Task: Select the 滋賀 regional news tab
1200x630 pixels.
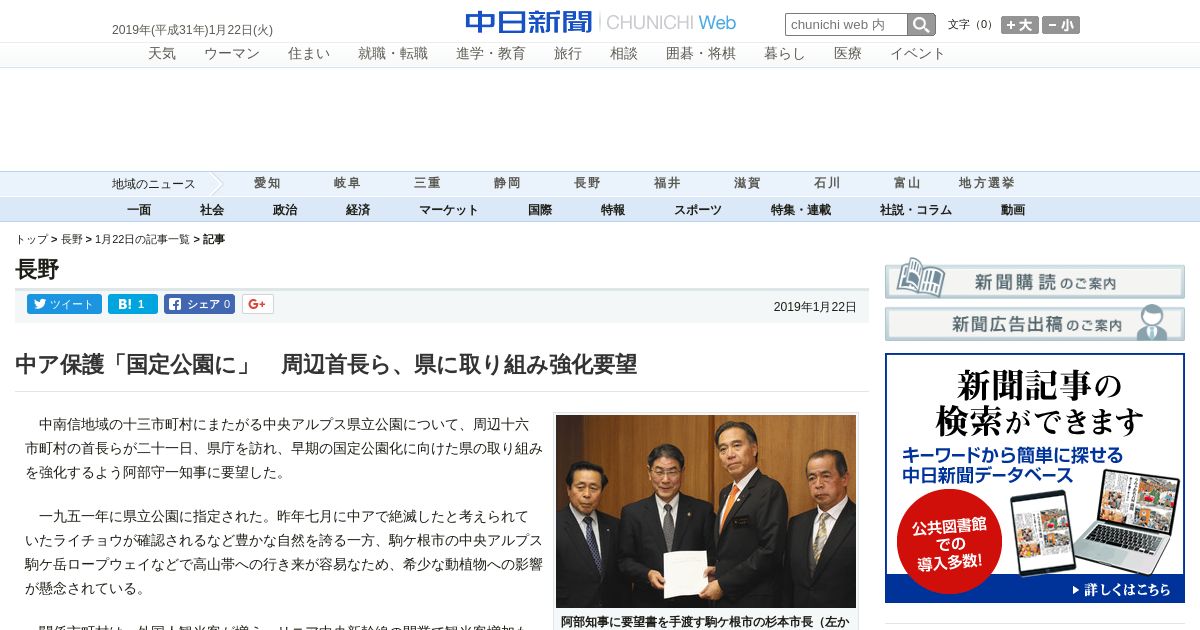Action: point(747,184)
